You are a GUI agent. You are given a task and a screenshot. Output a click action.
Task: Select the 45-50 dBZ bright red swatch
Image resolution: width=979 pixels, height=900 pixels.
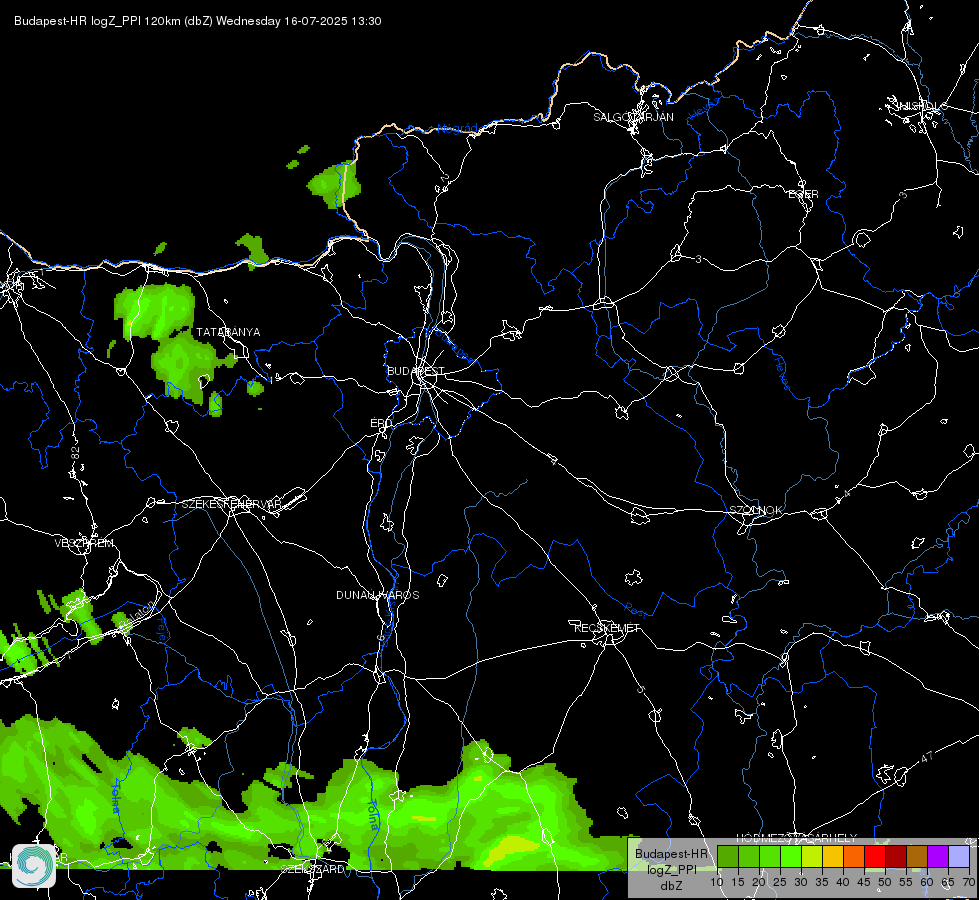pos(875,856)
